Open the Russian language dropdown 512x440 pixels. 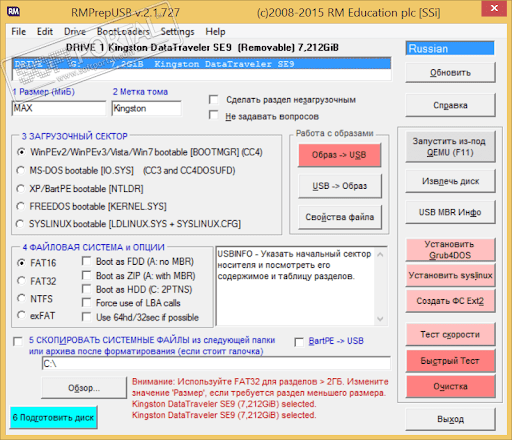[450, 49]
